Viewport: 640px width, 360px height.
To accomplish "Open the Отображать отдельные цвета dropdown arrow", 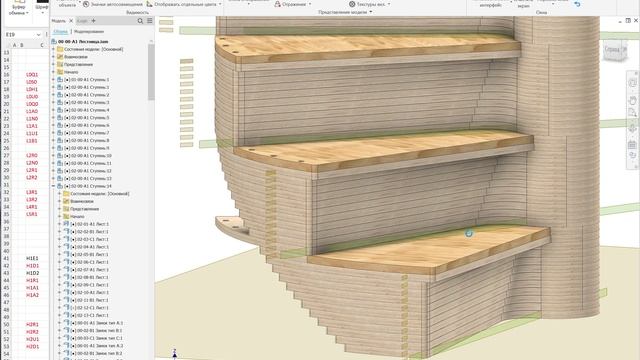I will [220, 4].
